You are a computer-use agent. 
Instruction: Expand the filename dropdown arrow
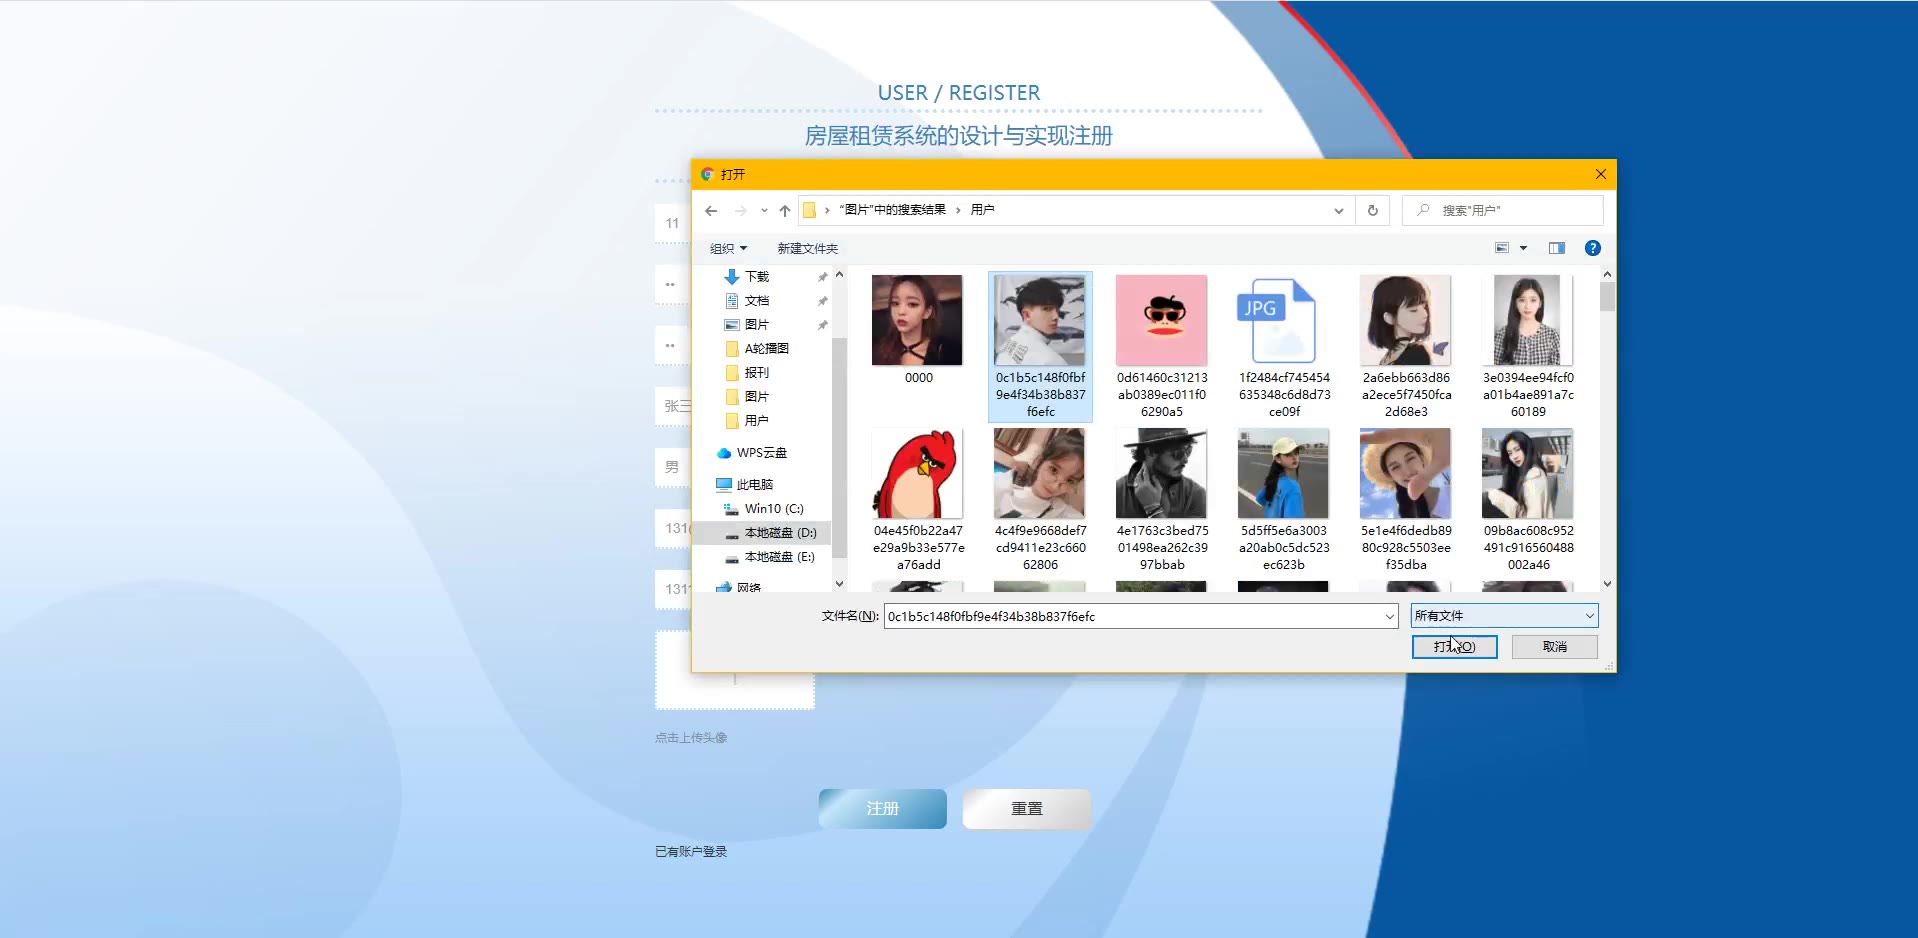pos(1389,617)
